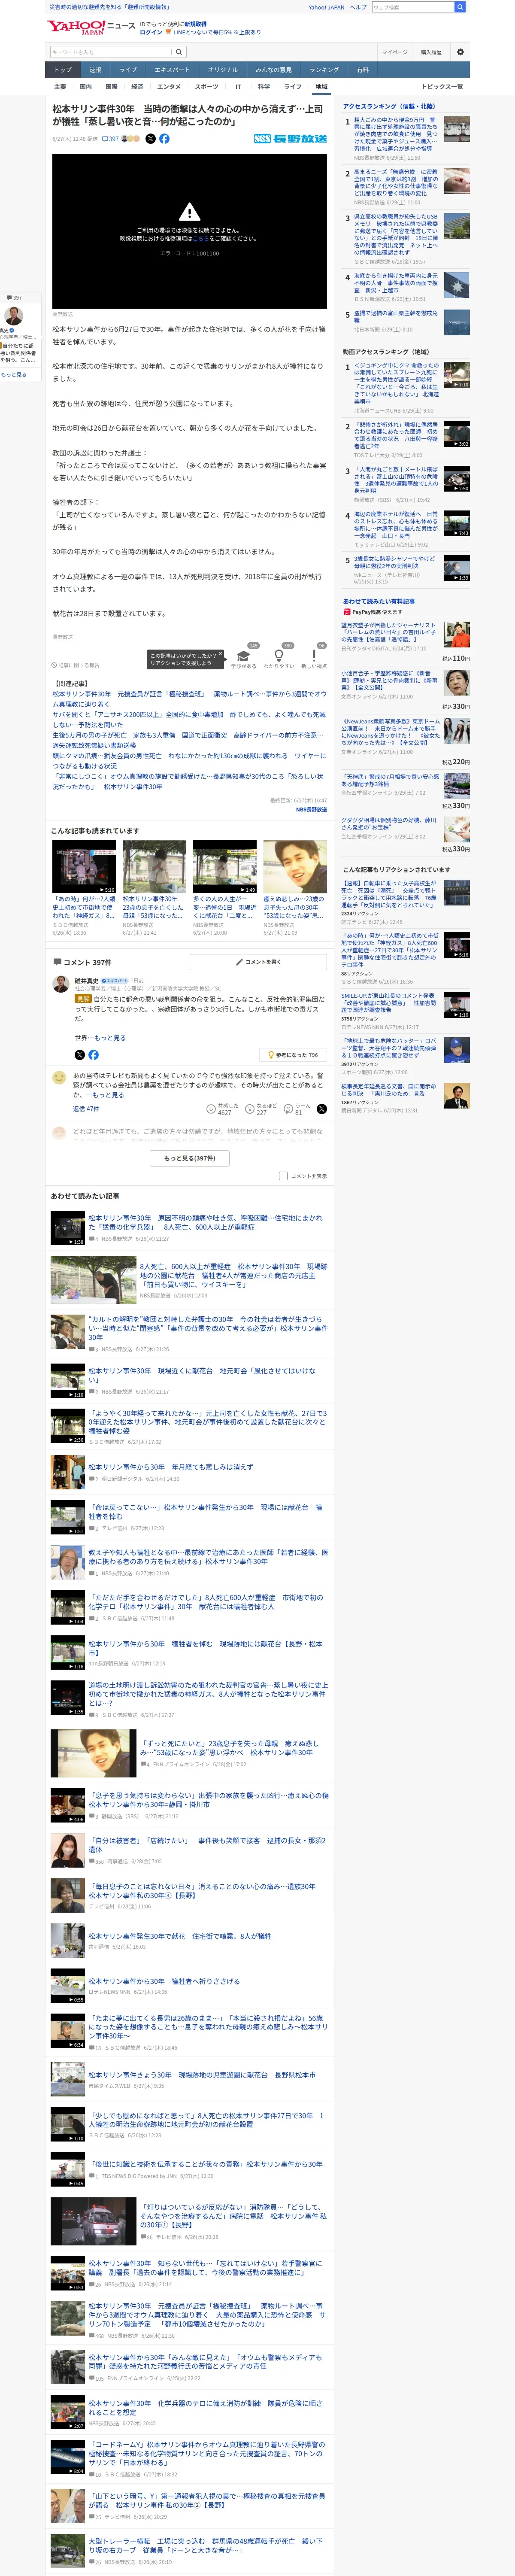The height and width of the screenshot is (2576, 515).
Task: Select the 科学 category tab
Action: coord(263,87)
